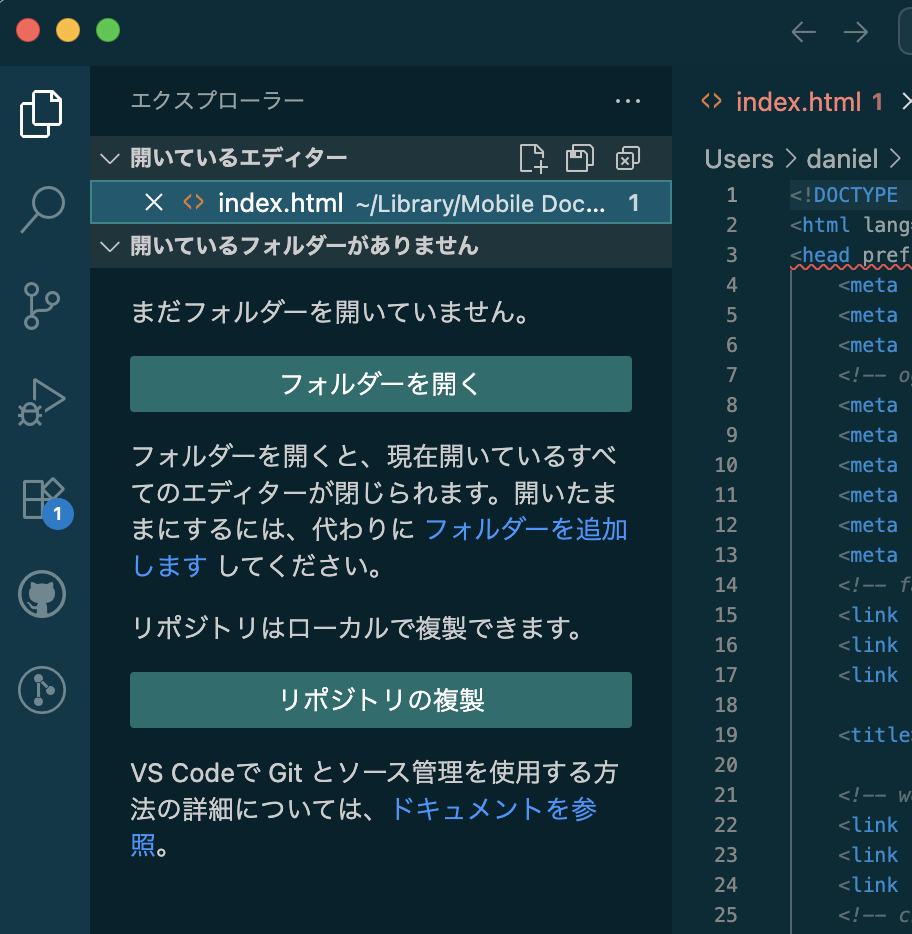Click the new untitled file icon

[533, 158]
